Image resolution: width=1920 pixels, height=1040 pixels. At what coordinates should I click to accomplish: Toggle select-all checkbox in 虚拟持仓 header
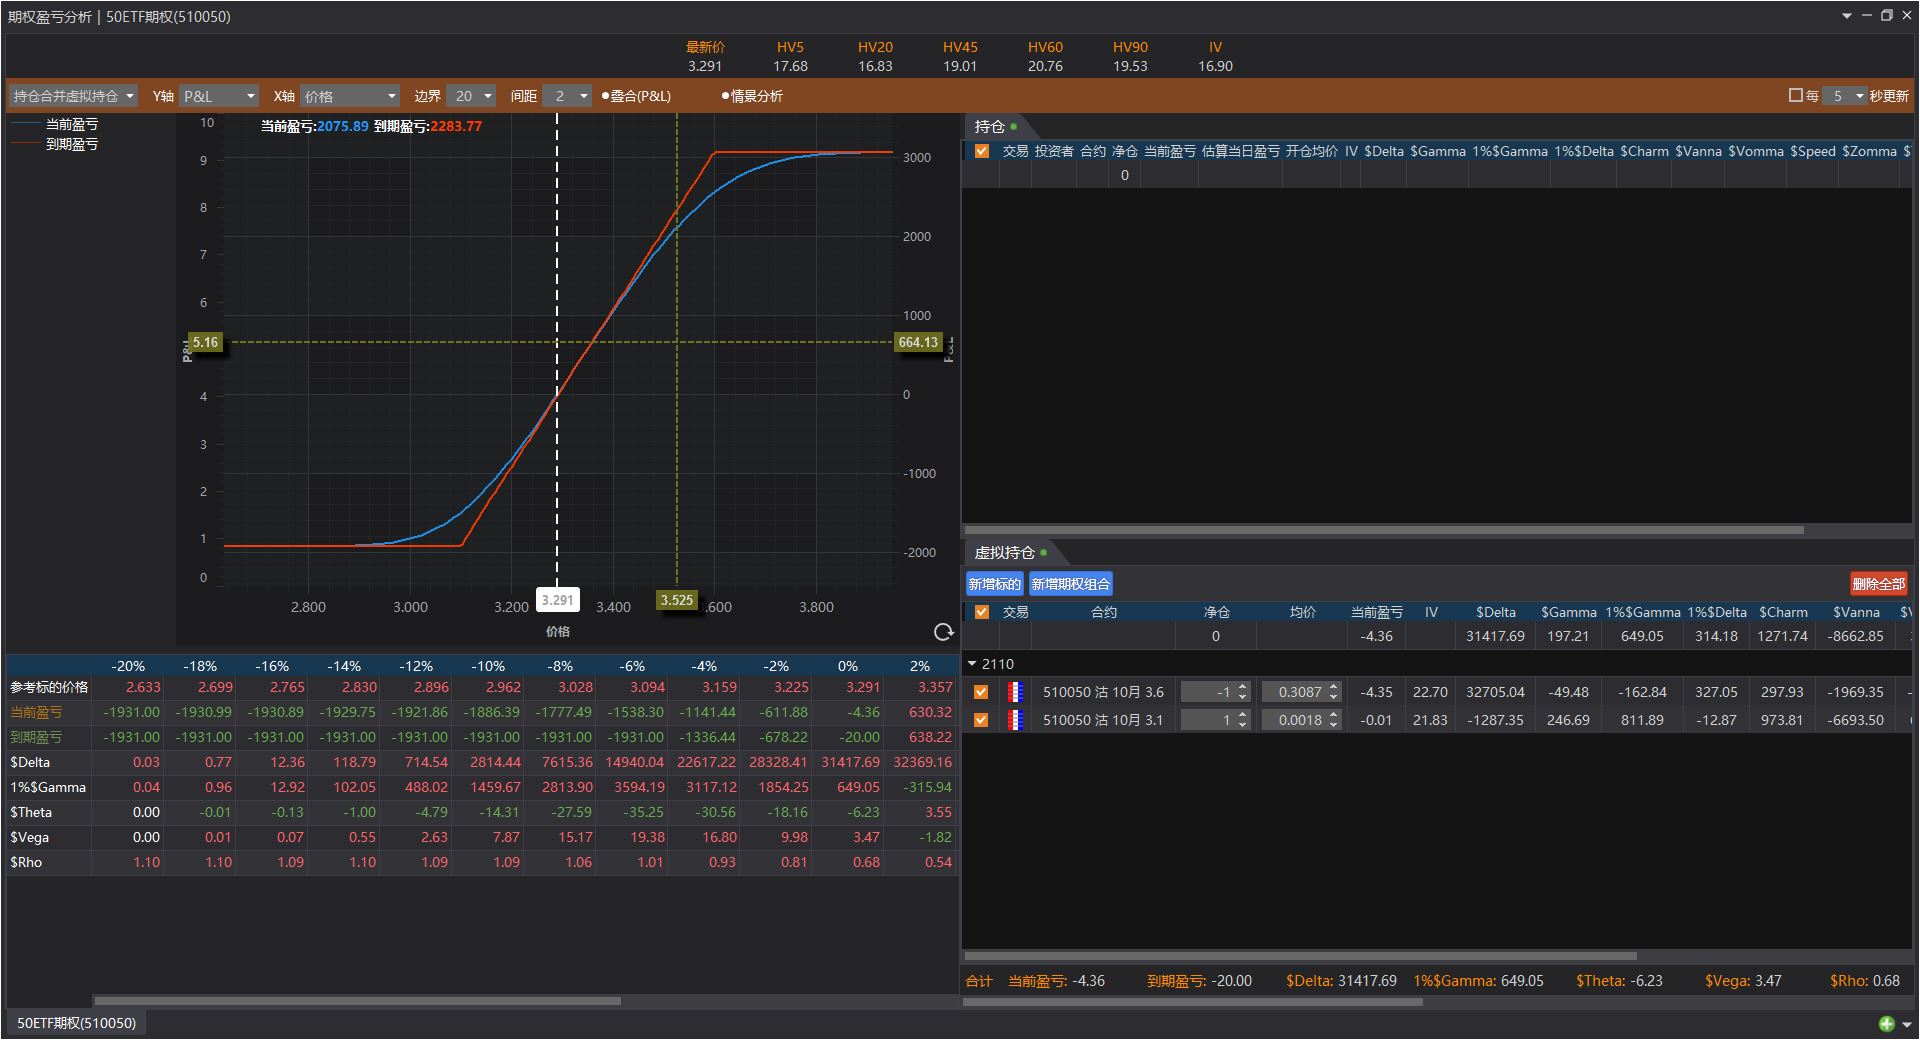981,612
